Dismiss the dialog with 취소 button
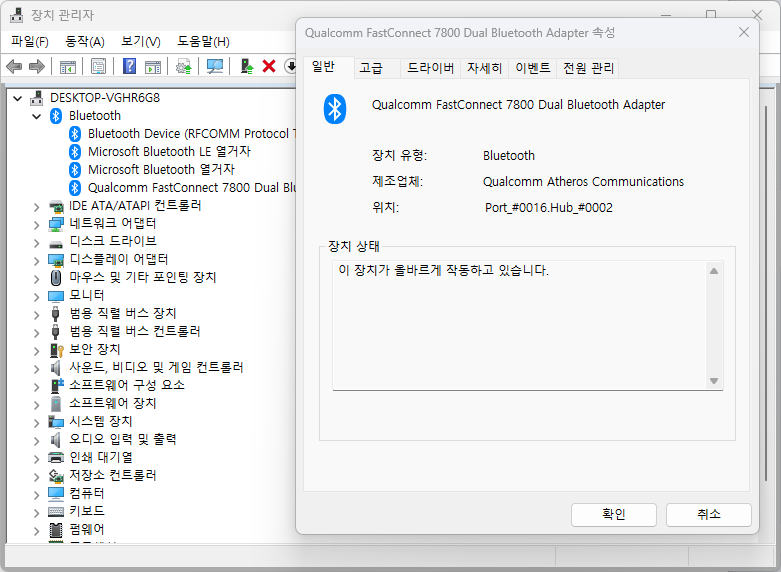The image size is (781, 572). tap(708, 514)
